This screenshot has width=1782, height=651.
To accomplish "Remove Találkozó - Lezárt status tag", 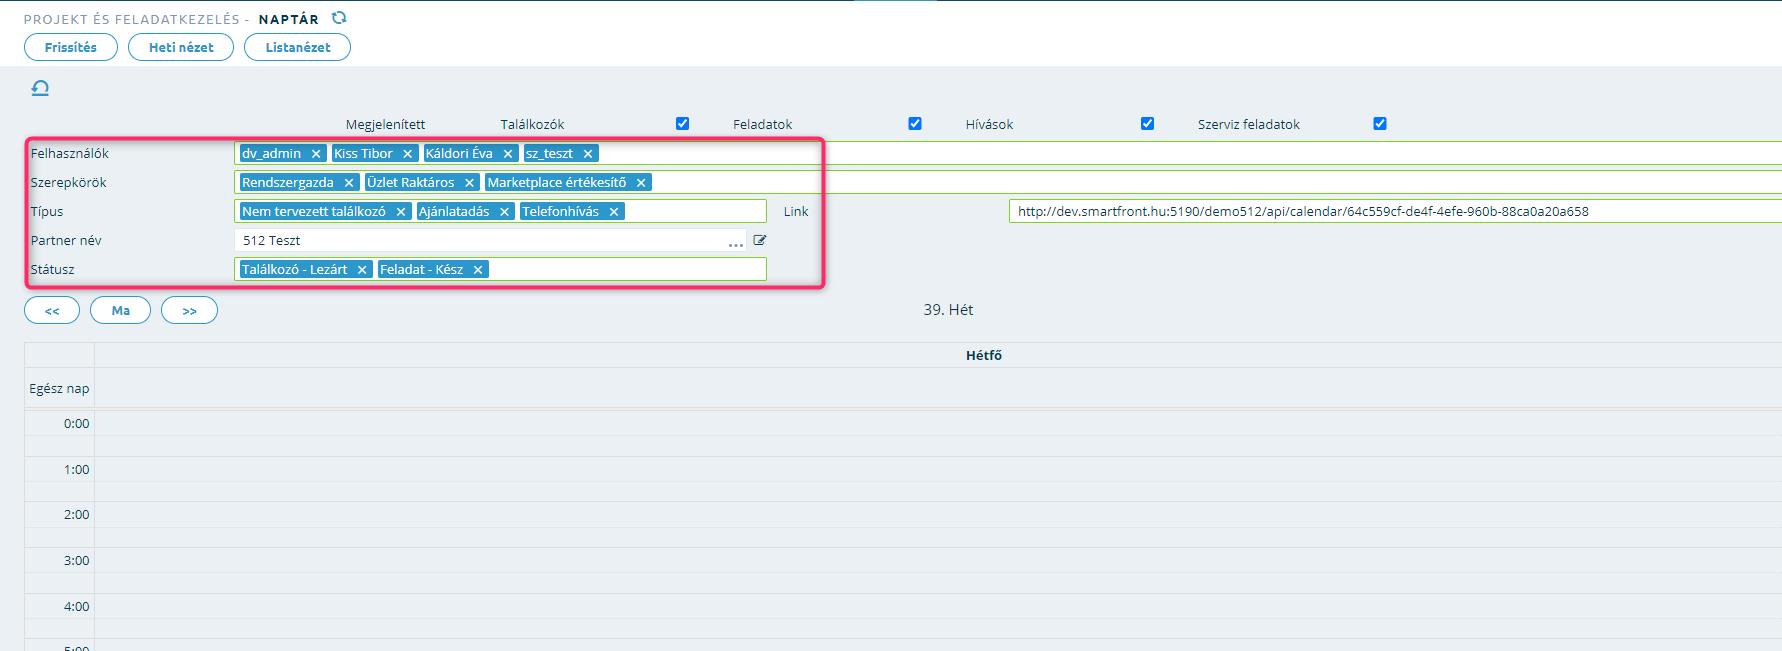I will pos(362,270).
